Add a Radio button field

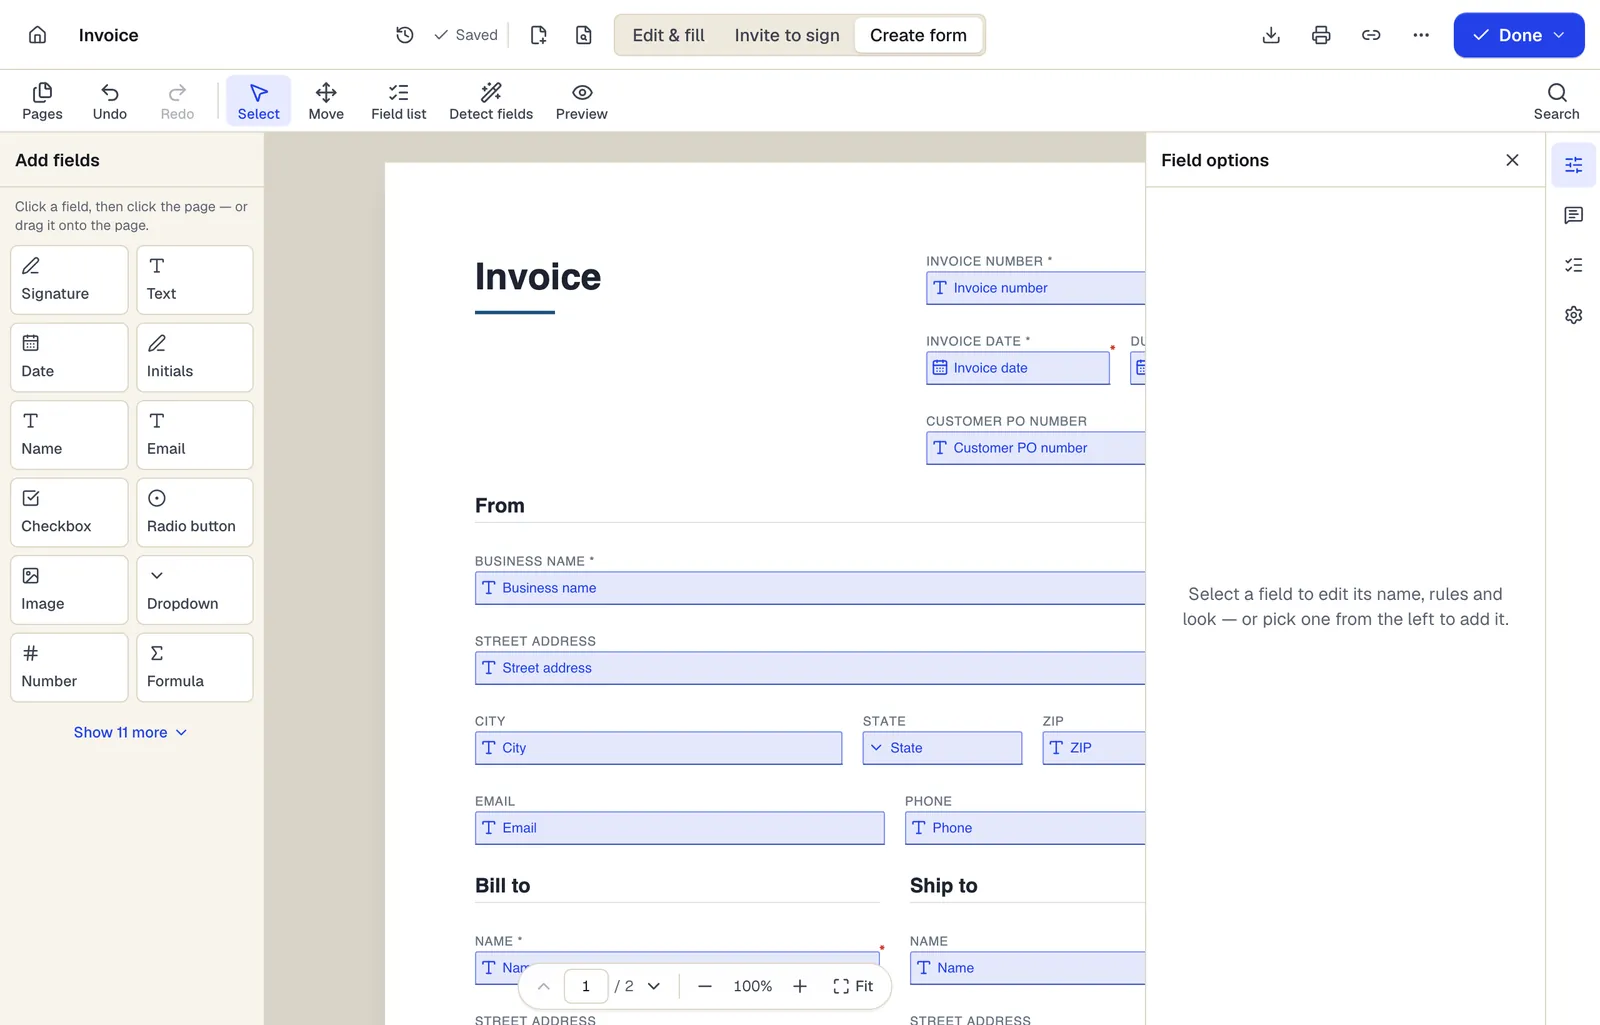pyautogui.click(x=195, y=512)
